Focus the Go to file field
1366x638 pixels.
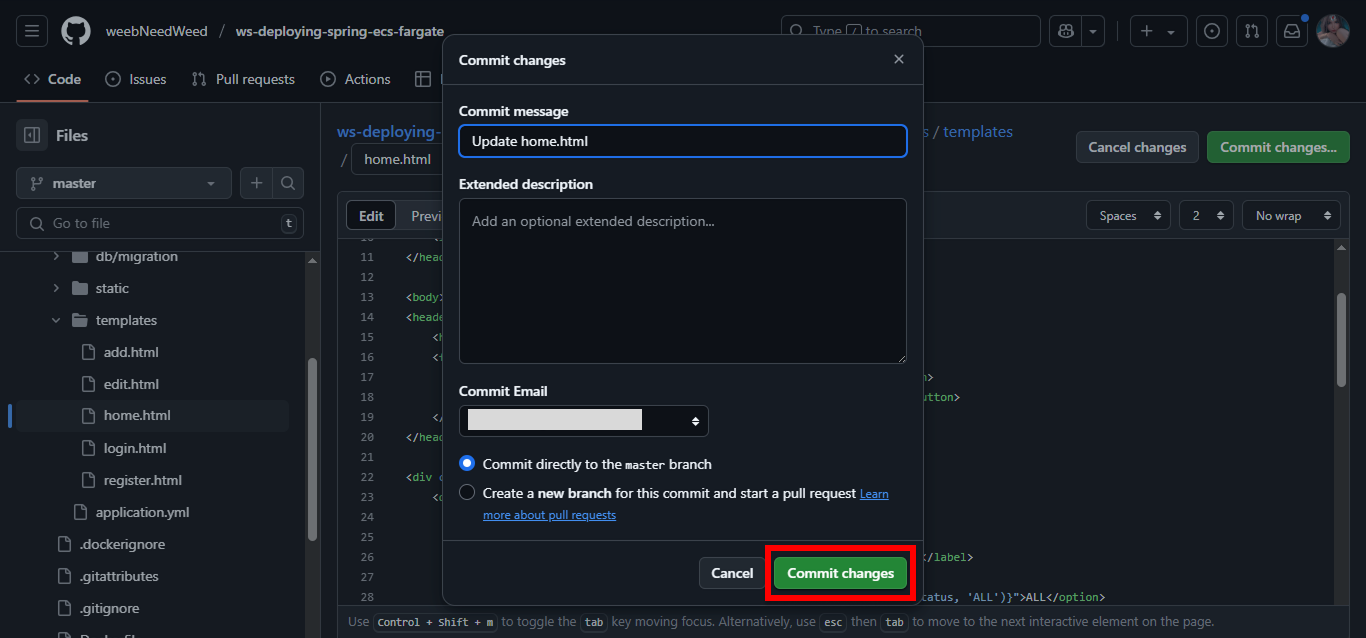pos(160,223)
